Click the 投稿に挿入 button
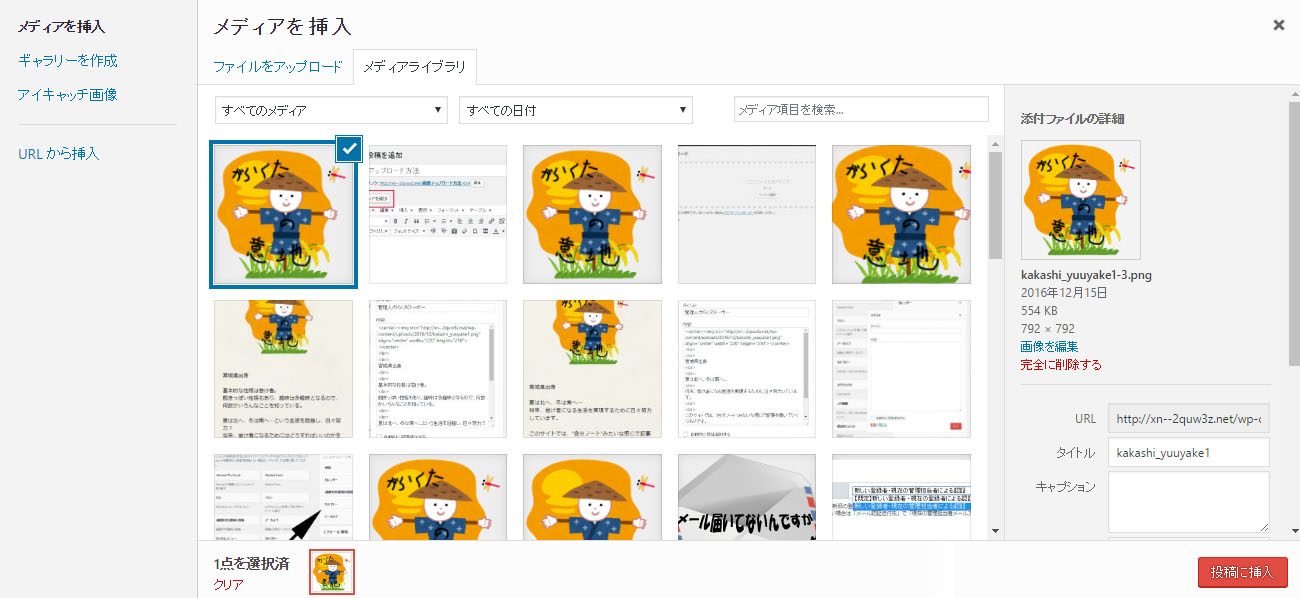Viewport: 1300px width, 598px height. coord(1242,572)
